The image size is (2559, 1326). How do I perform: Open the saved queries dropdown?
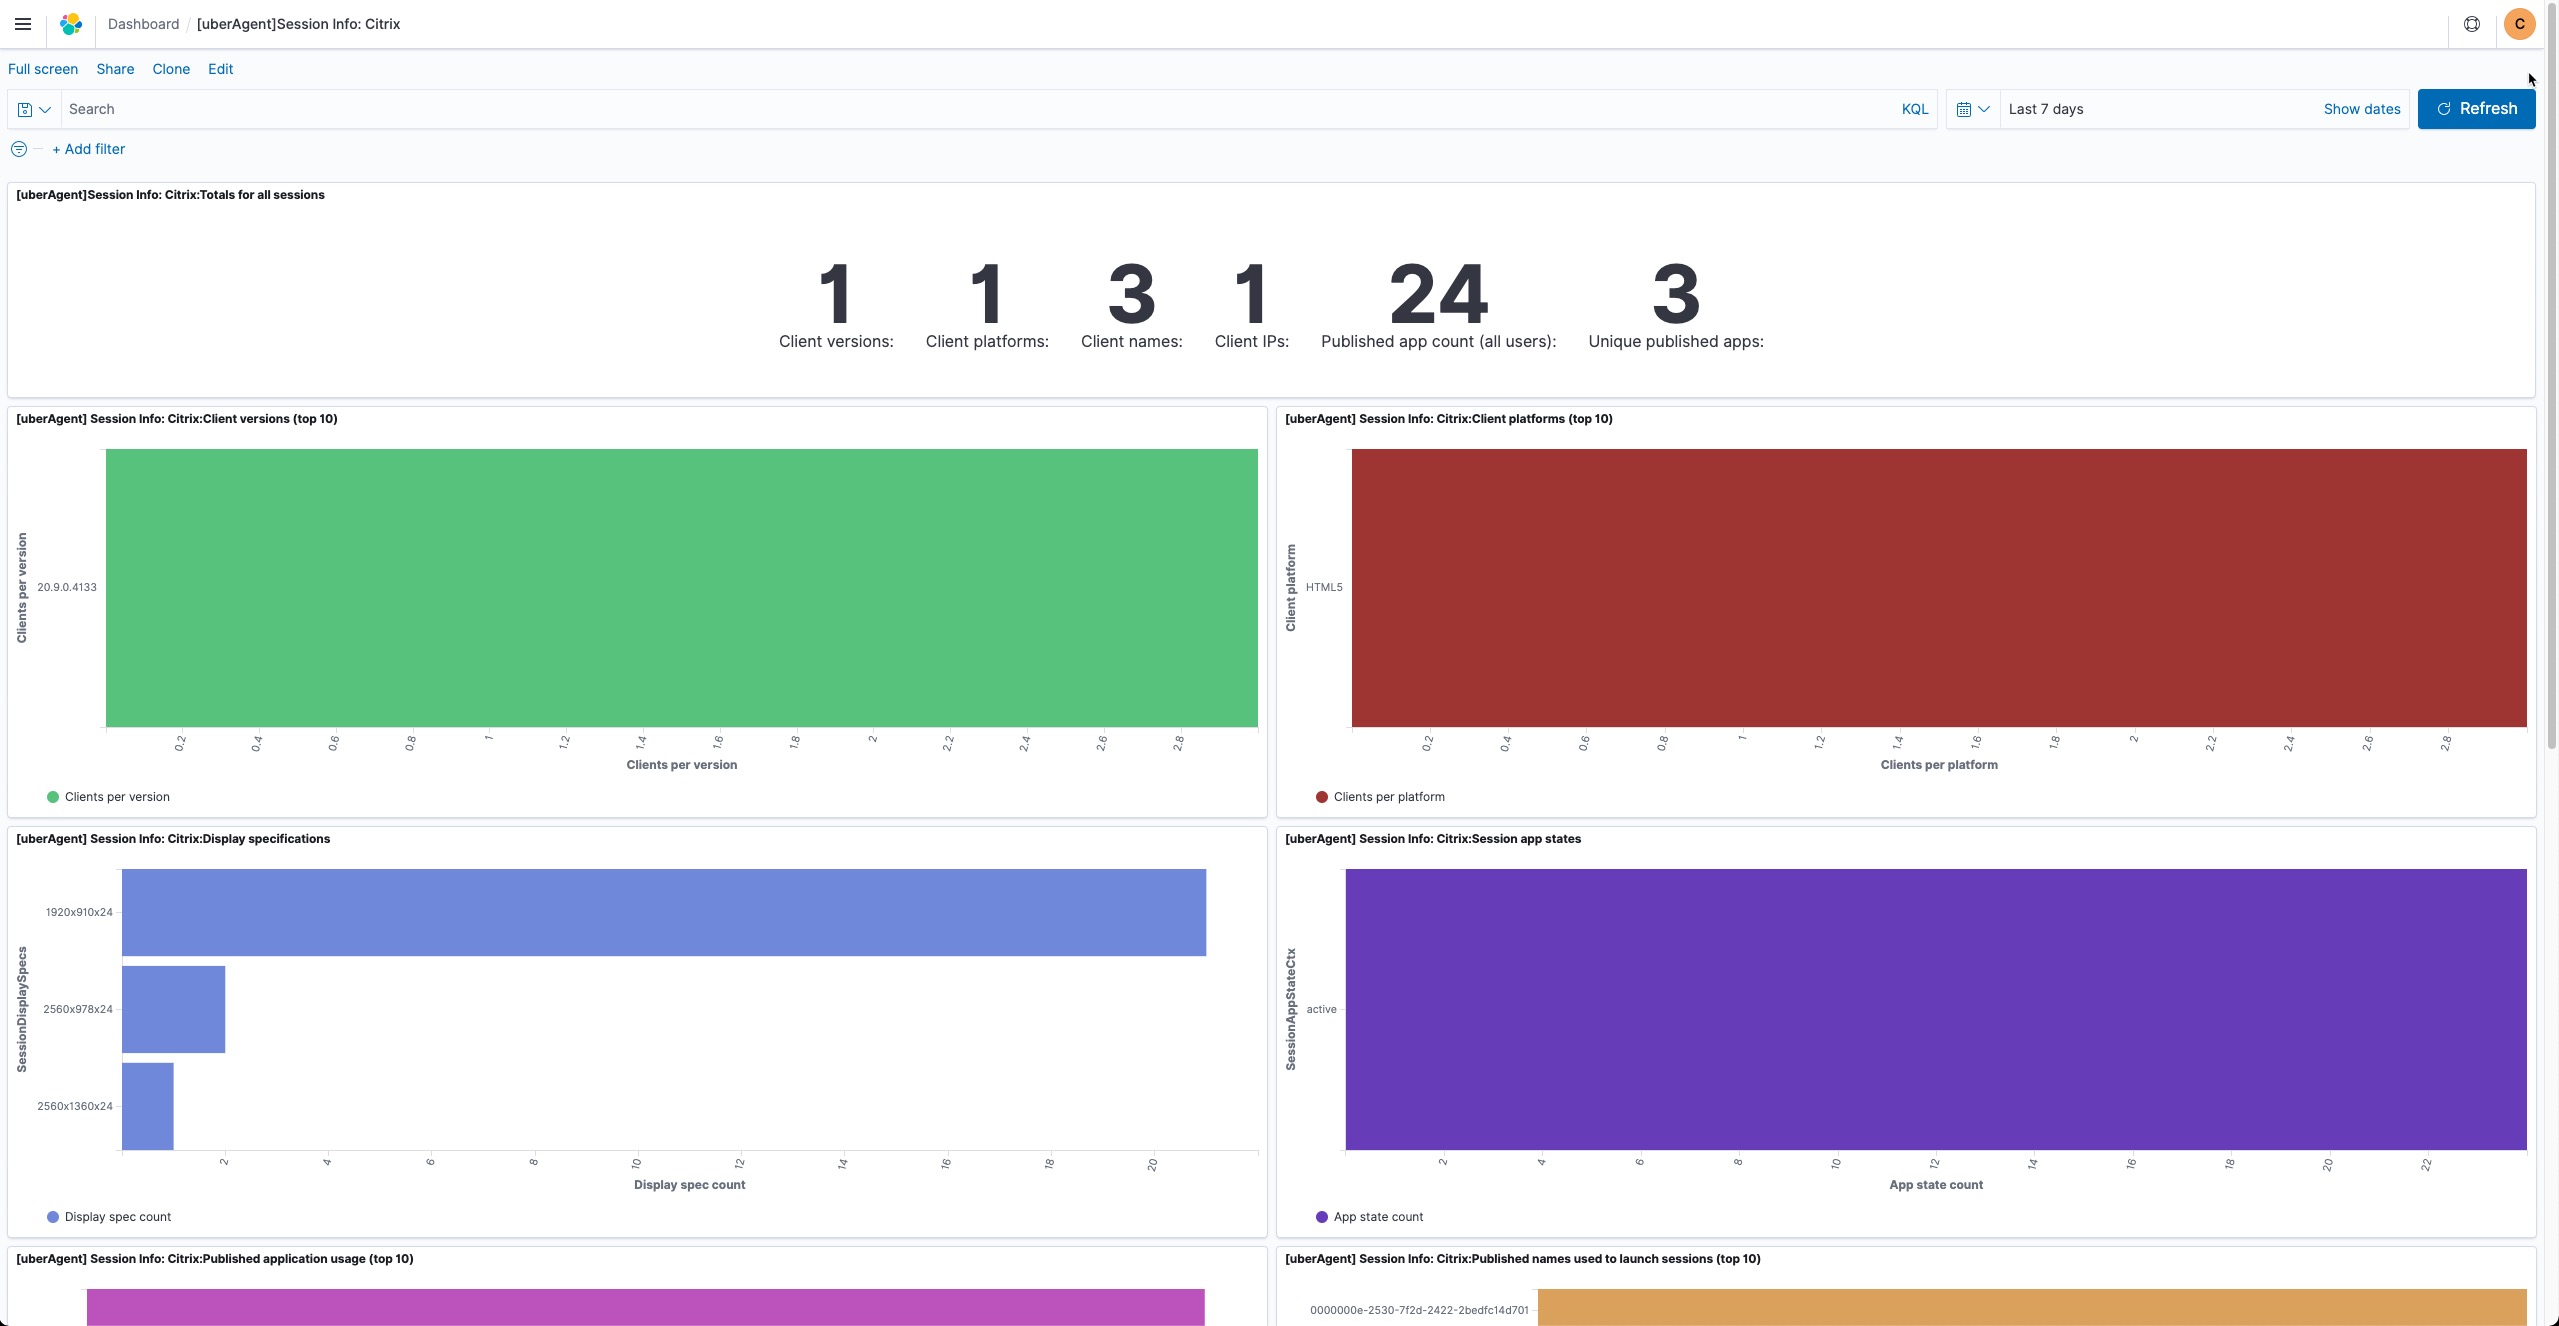tap(34, 109)
